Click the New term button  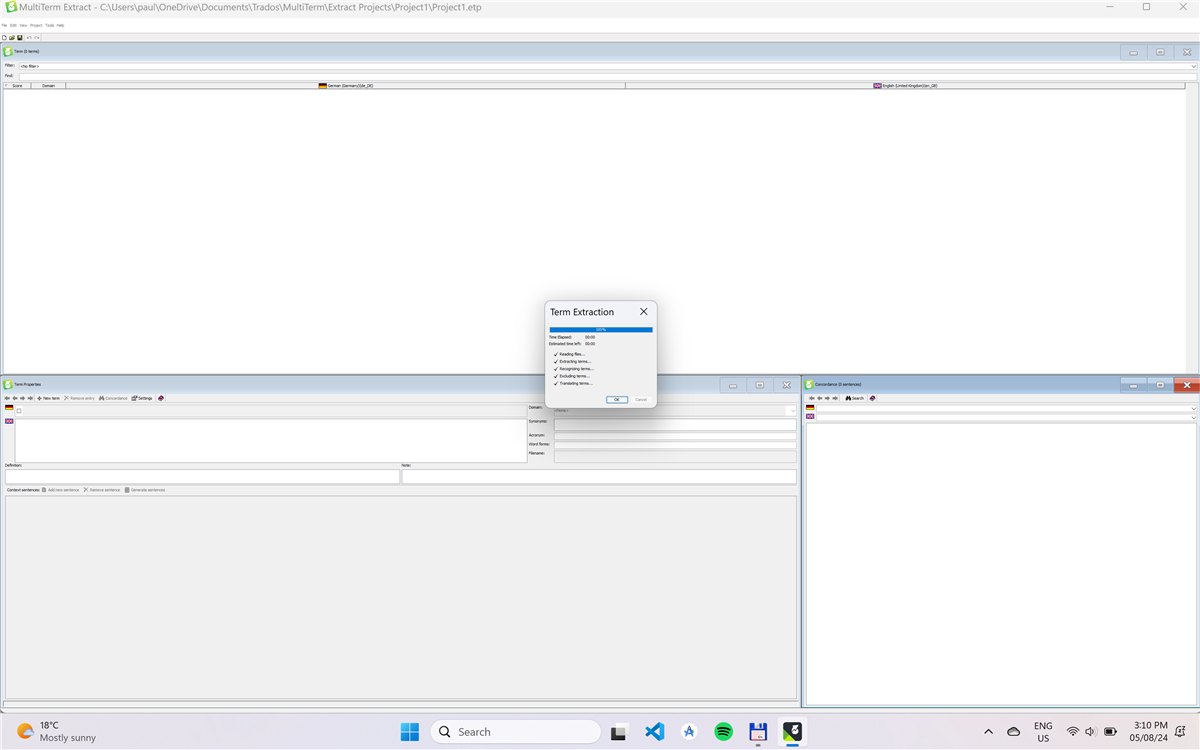tap(48, 398)
